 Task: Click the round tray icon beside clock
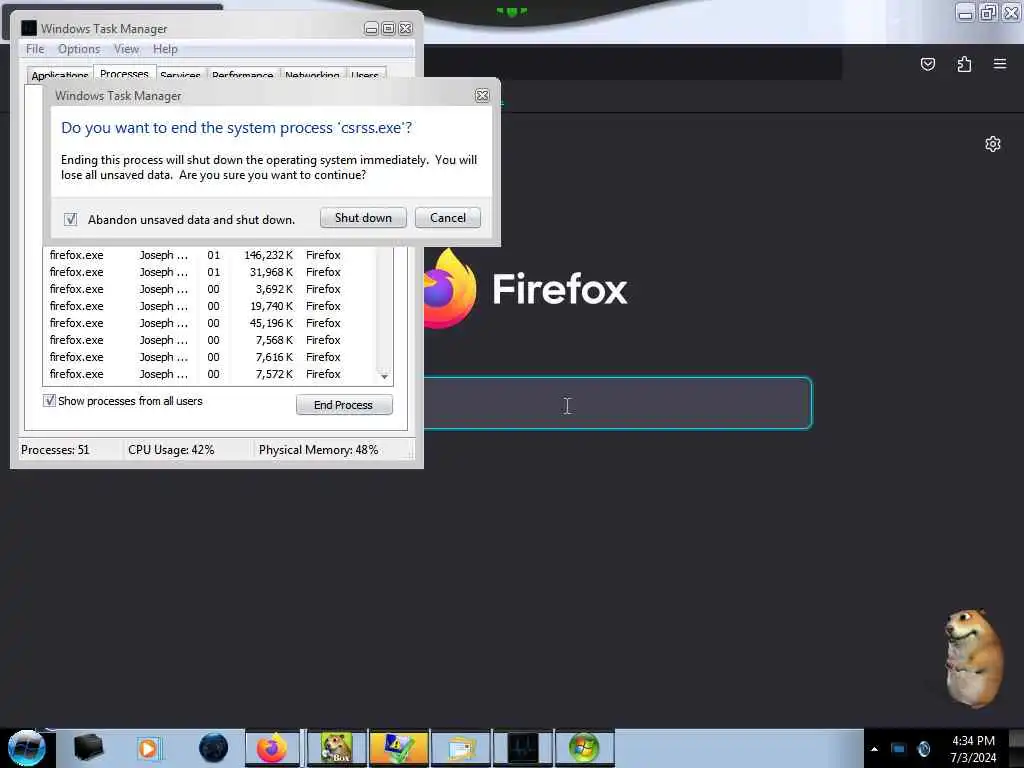point(923,749)
